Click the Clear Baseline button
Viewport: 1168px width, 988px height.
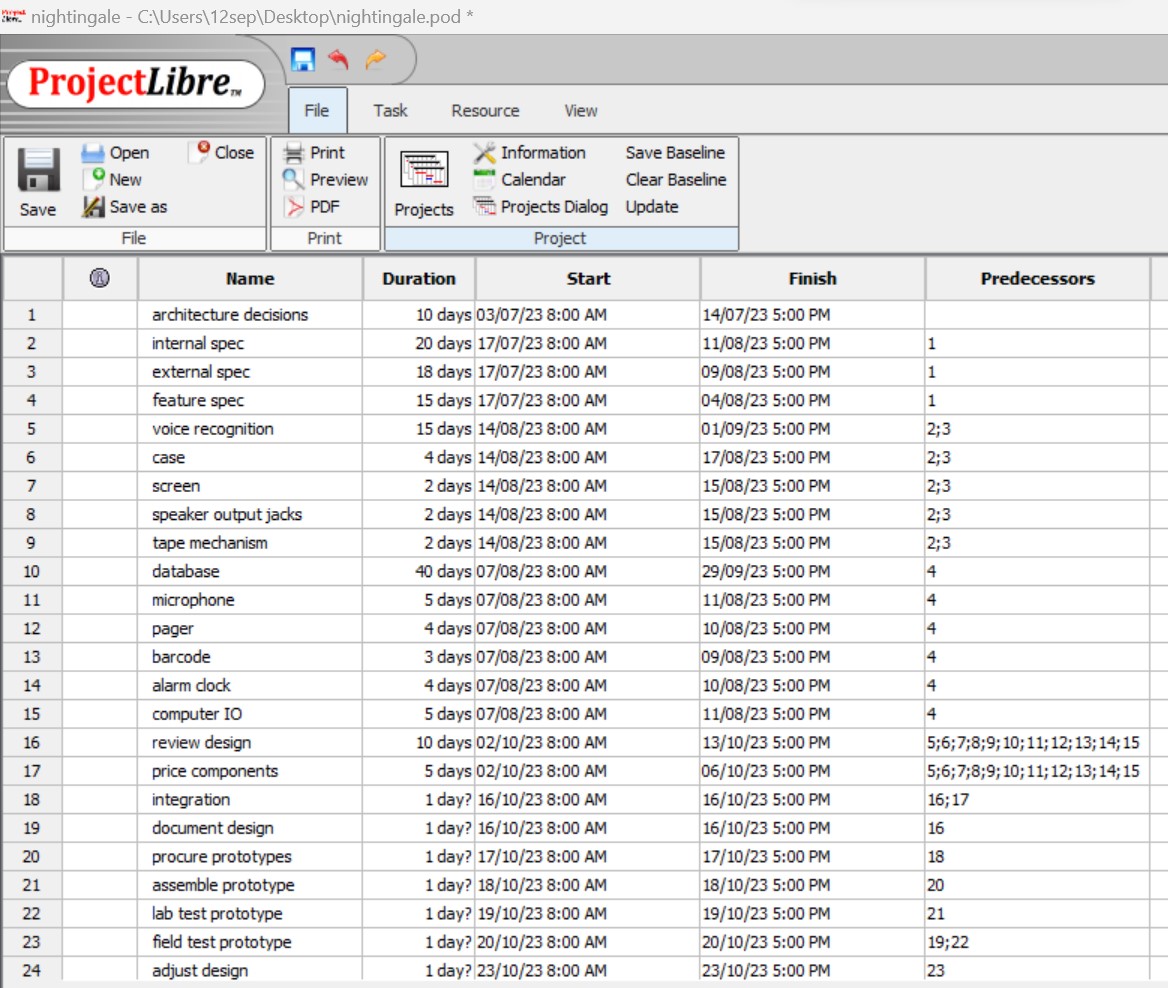675,180
